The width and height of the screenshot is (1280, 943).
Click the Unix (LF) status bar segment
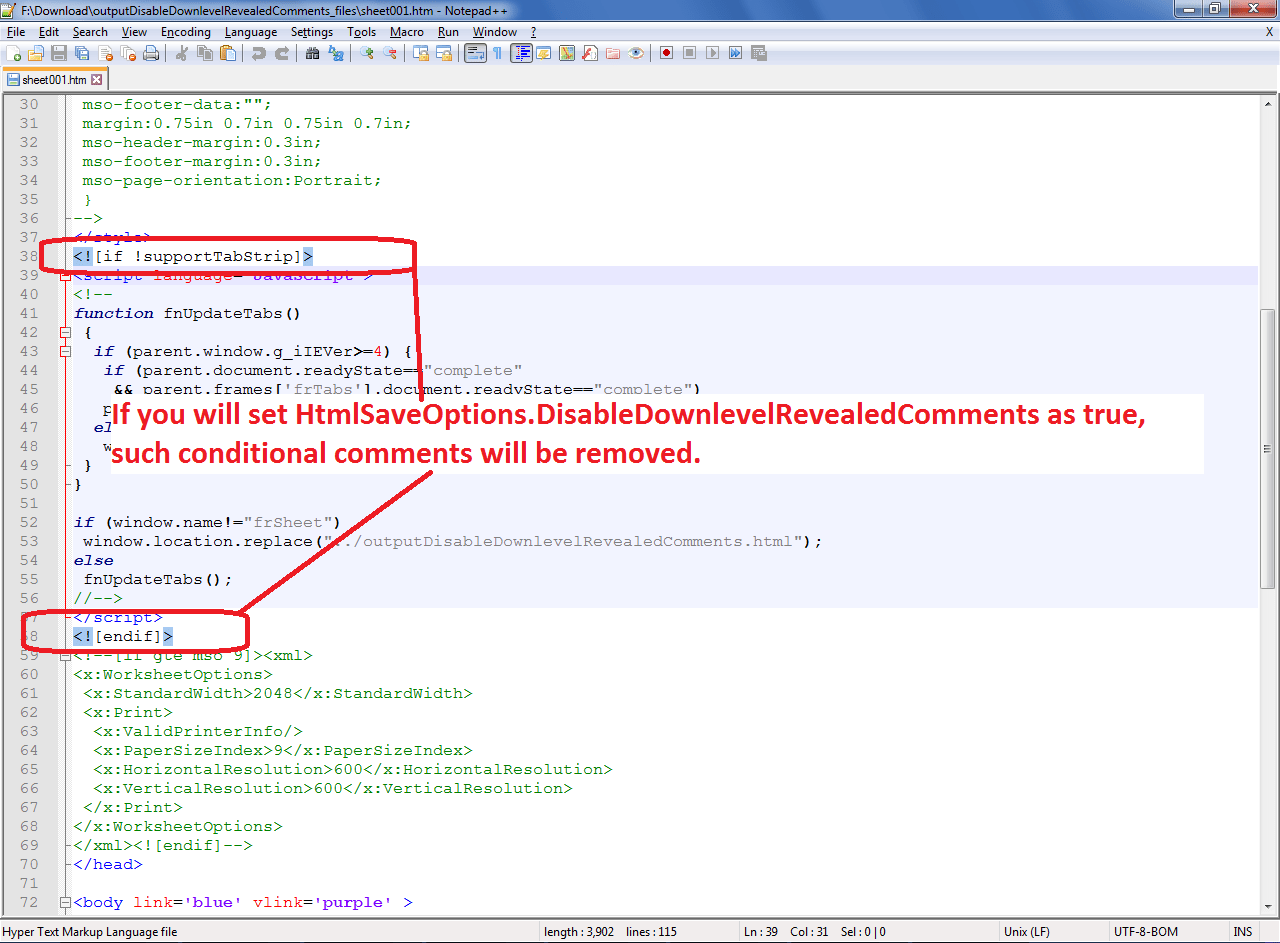click(1026, 931)
